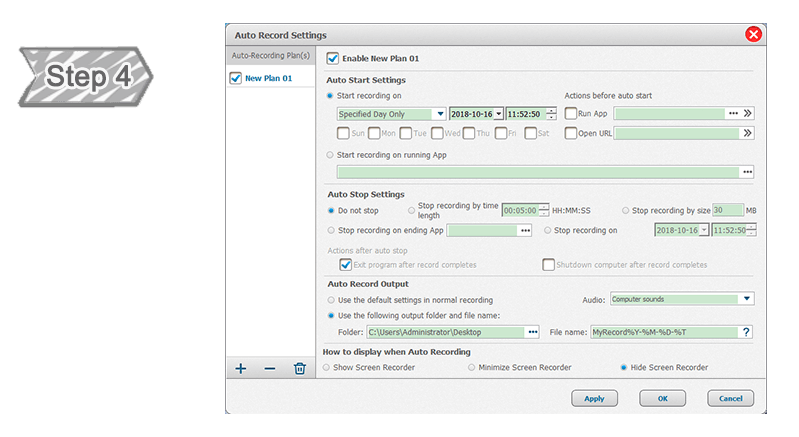Click question mark icon beside File name
Viewport: 799px width, 437px height.
pos(746,332)
